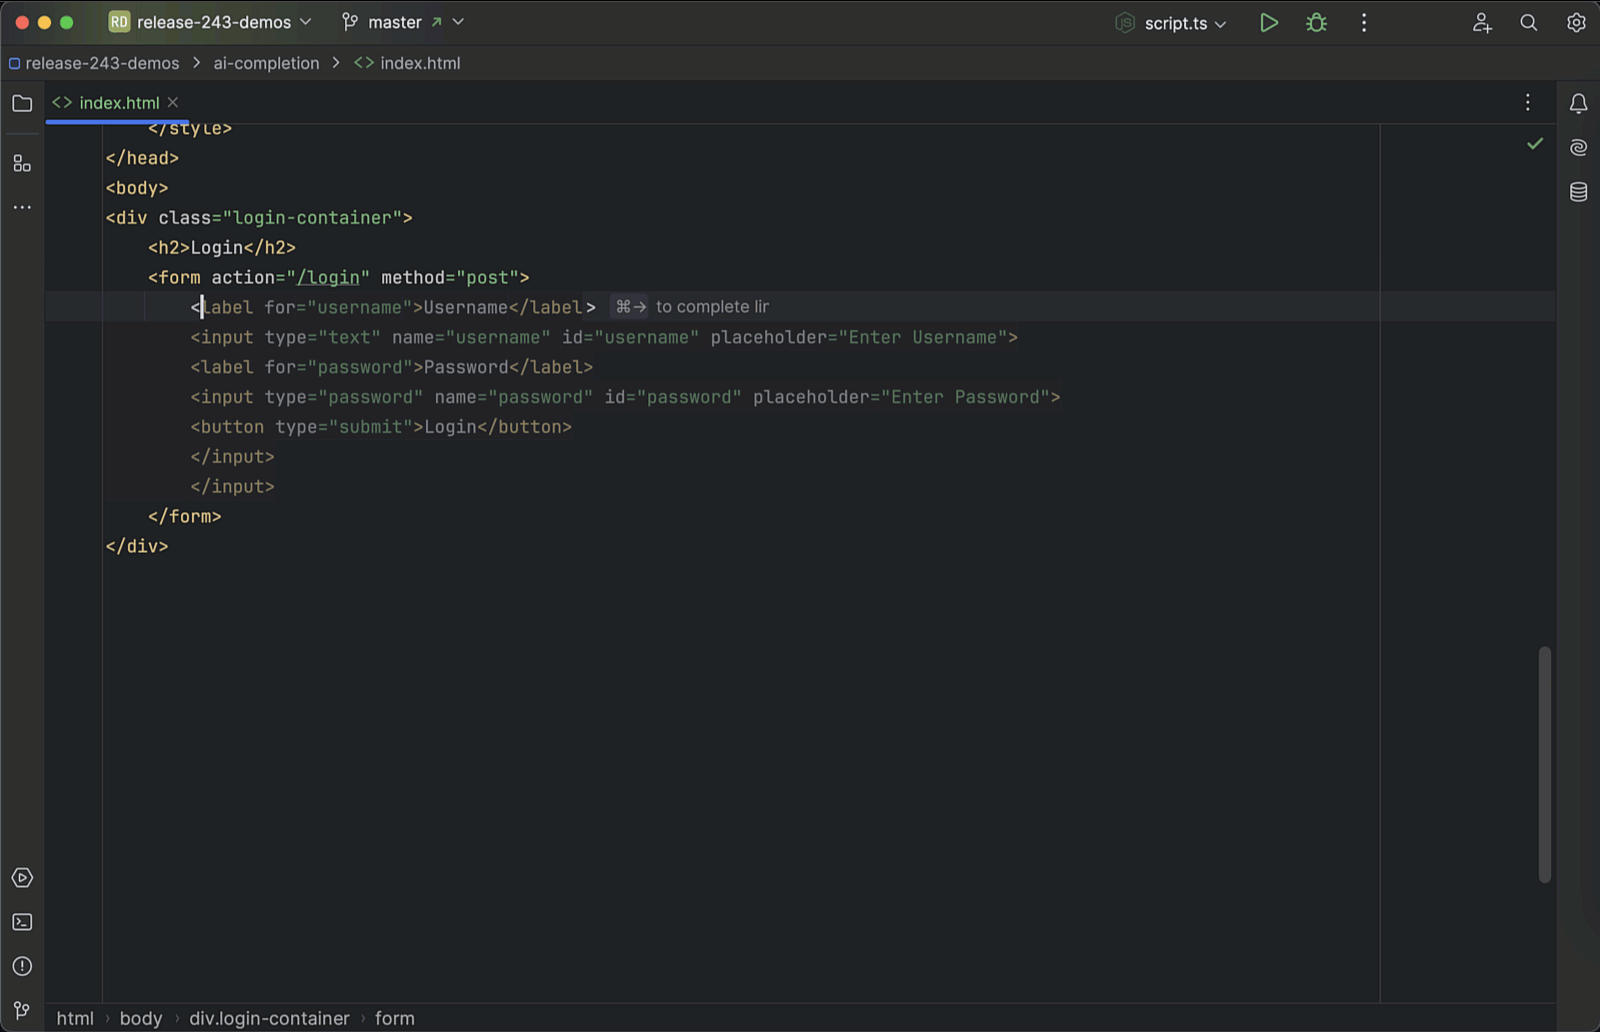Click the <body> tag line

pyautogui.click(x=137, y=188)
